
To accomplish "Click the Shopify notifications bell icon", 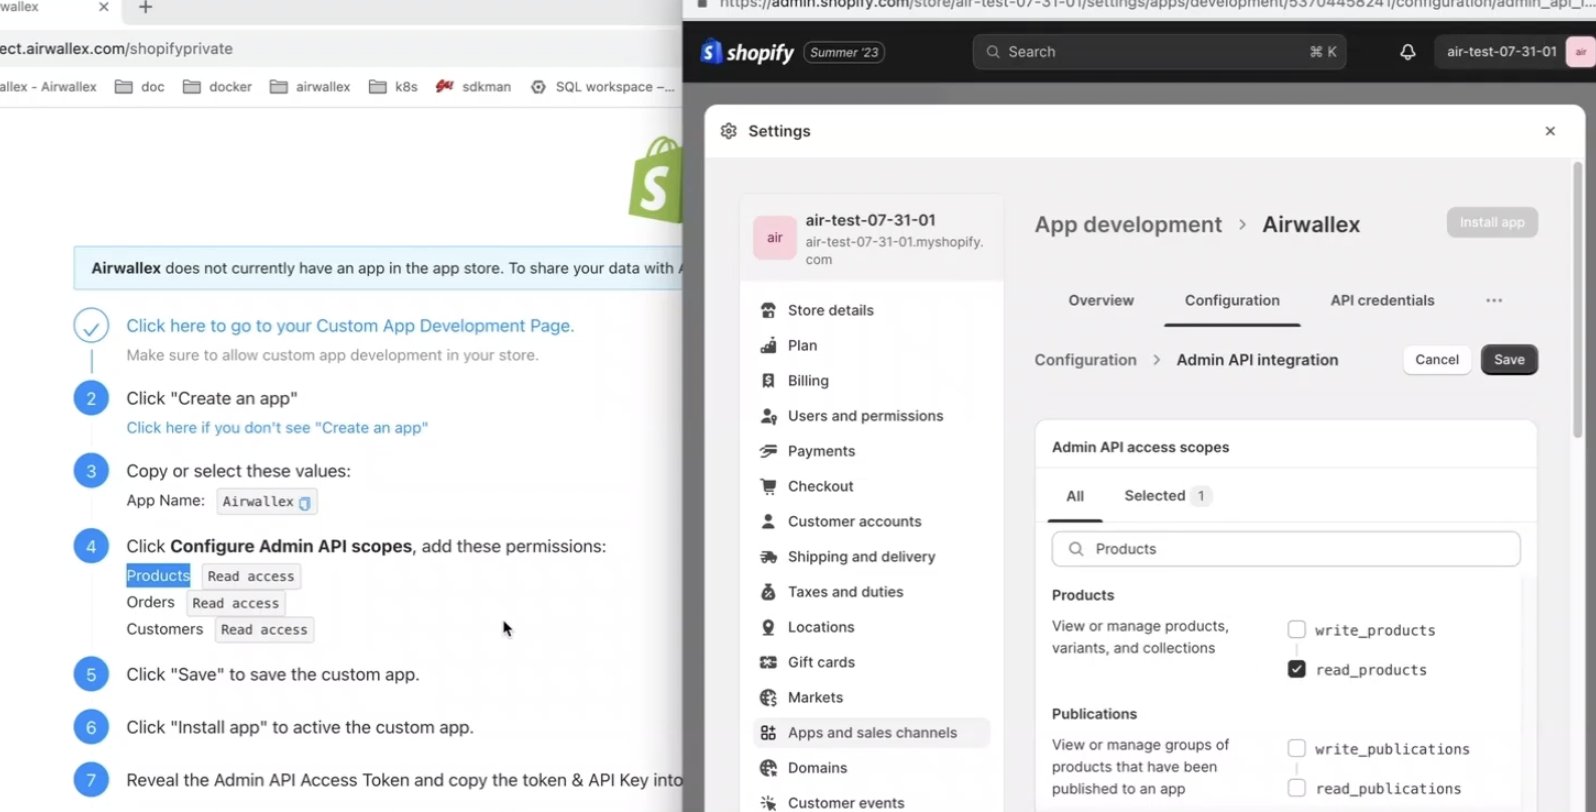I will click(1407, 52).
